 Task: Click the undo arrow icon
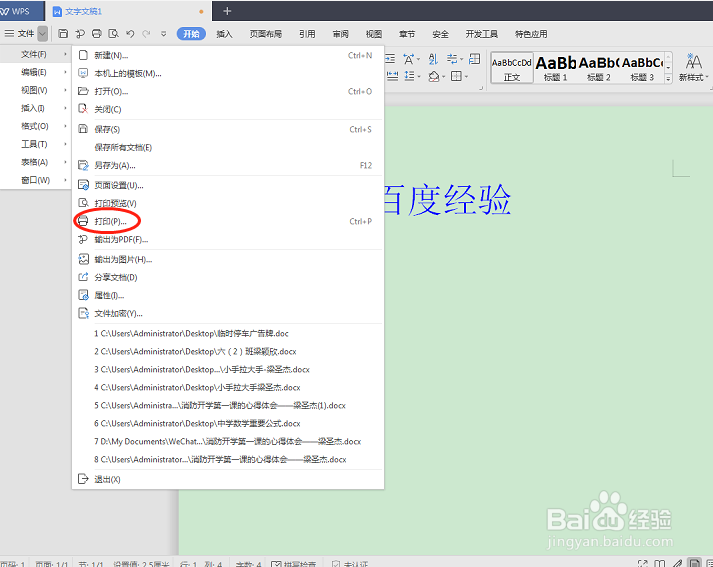[131, 34]
